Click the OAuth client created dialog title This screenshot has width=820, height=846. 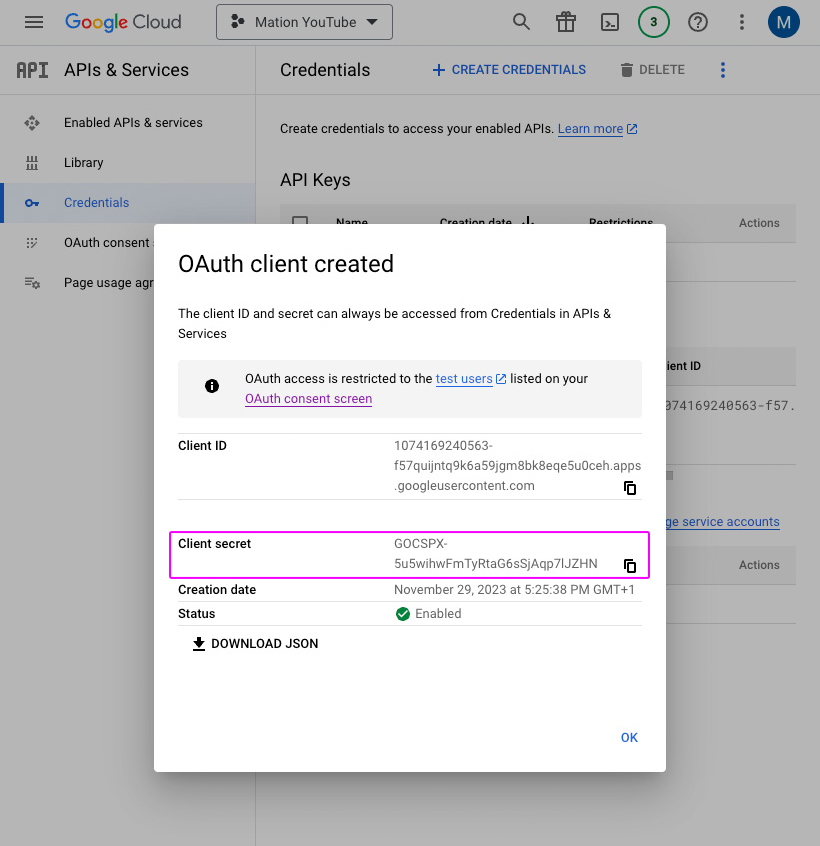(x=286, y=264)
